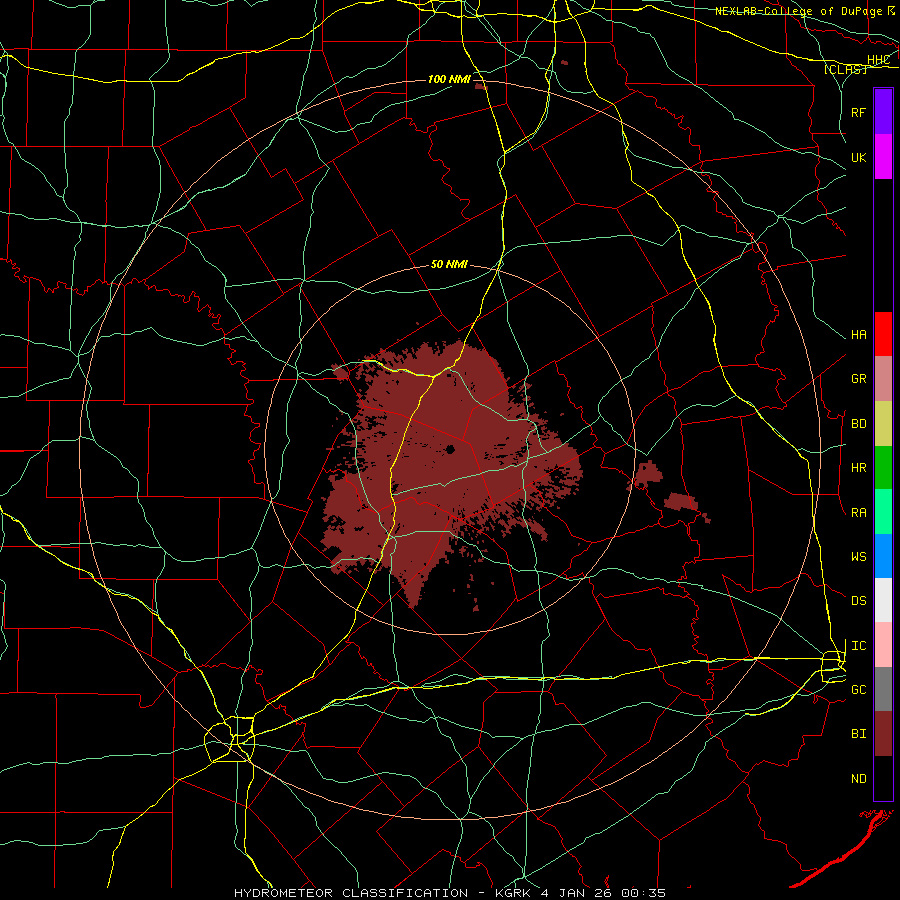Image resolution: width=900 pixels, height=900 pixels.
Task: Click the green HR legend color swatch
Action: [883, 468]
